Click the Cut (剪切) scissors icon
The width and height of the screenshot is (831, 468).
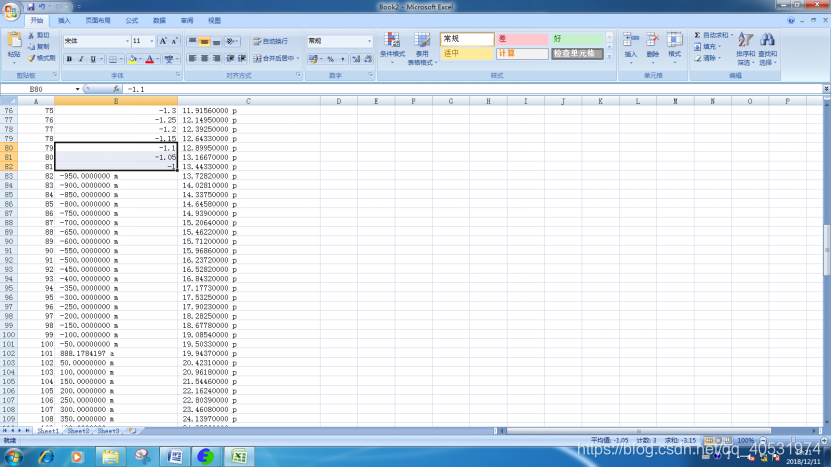(x=32, y=36)
